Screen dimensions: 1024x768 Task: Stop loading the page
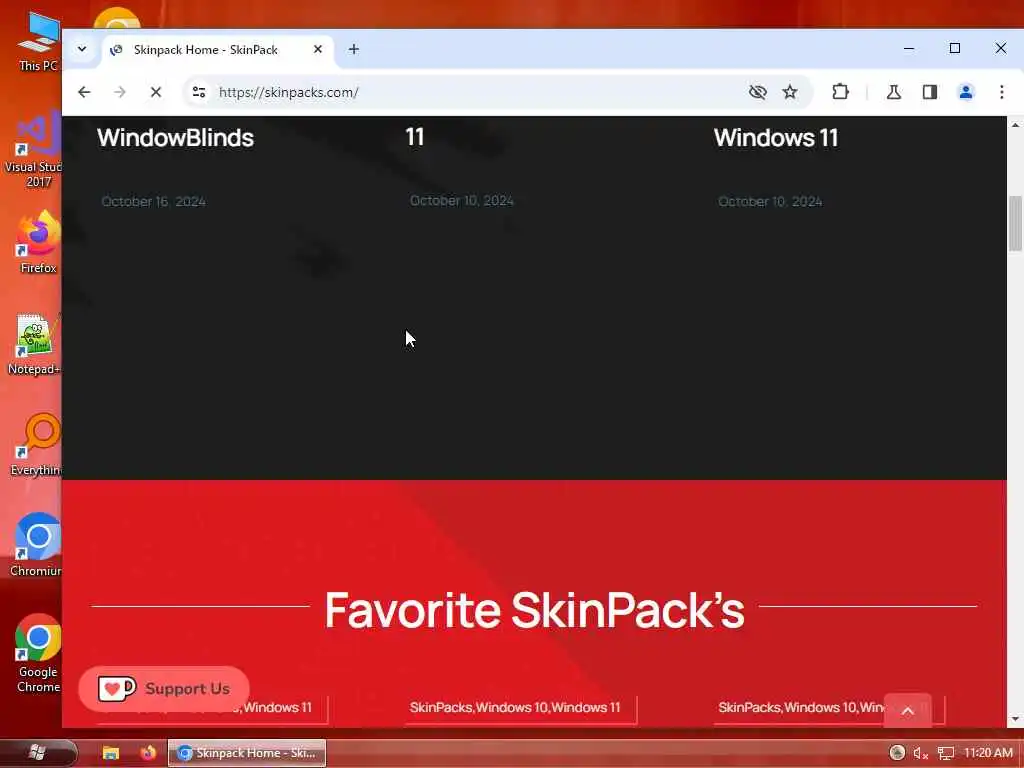155,92
